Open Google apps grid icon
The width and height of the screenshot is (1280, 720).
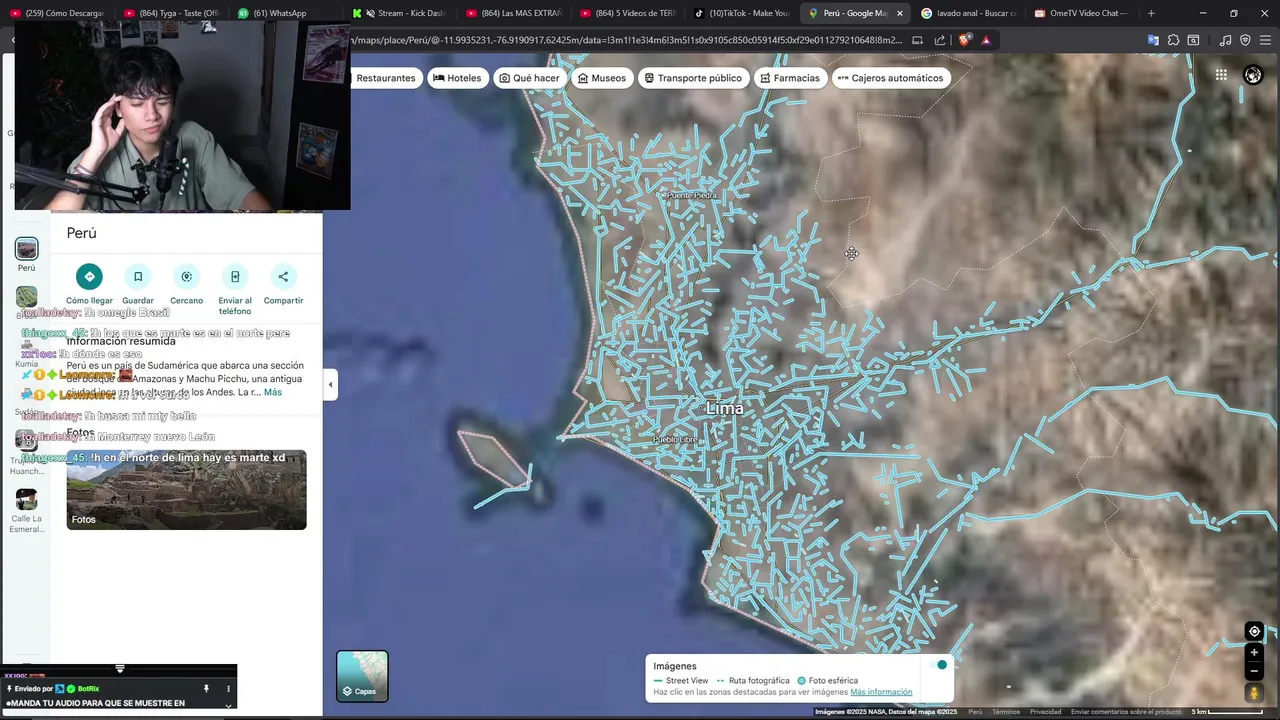1221,75
